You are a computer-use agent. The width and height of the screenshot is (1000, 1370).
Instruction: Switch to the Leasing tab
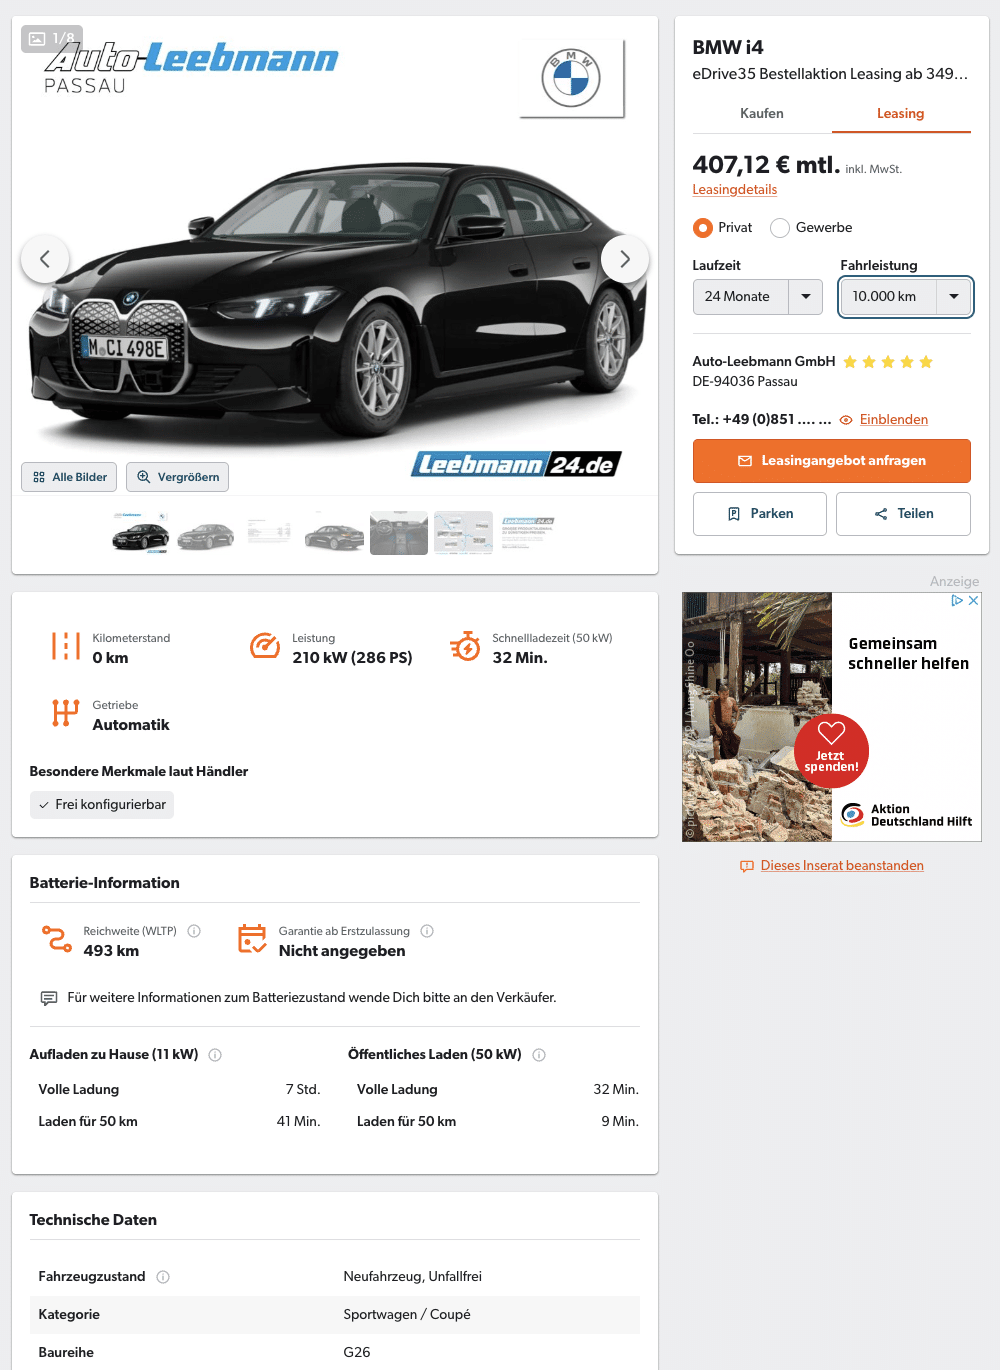coord(901,114)
